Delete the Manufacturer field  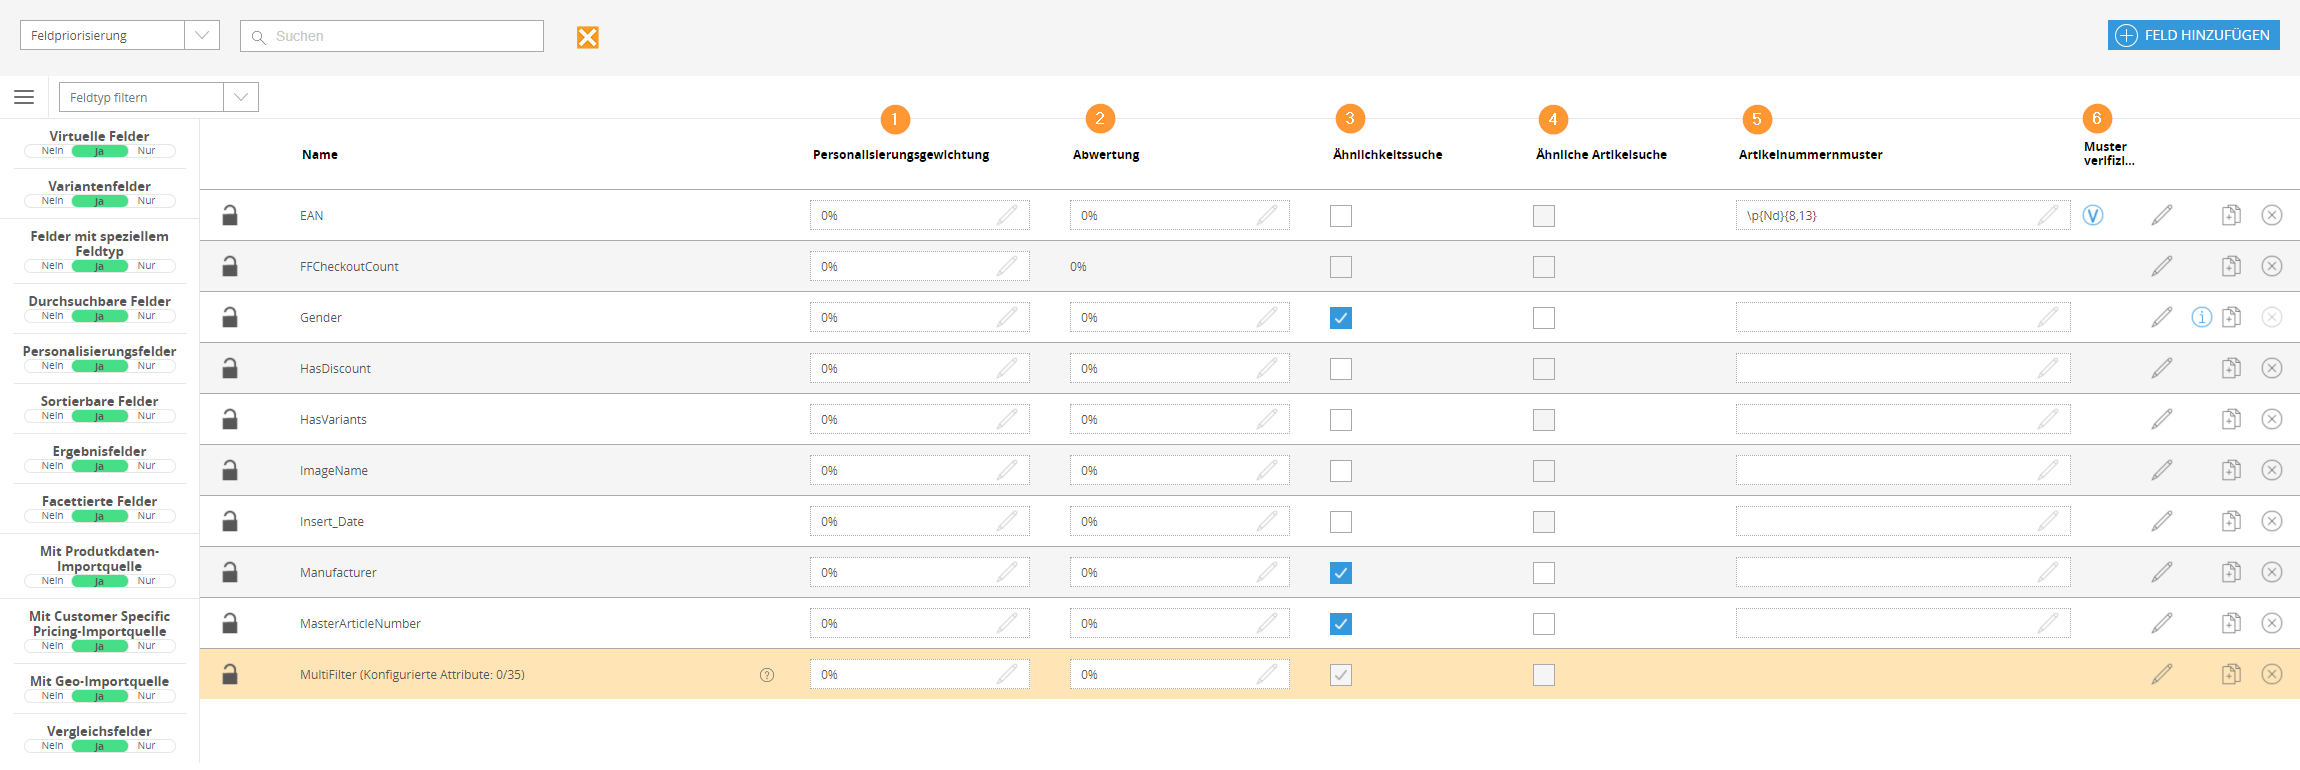click(x=2272, y=572)
